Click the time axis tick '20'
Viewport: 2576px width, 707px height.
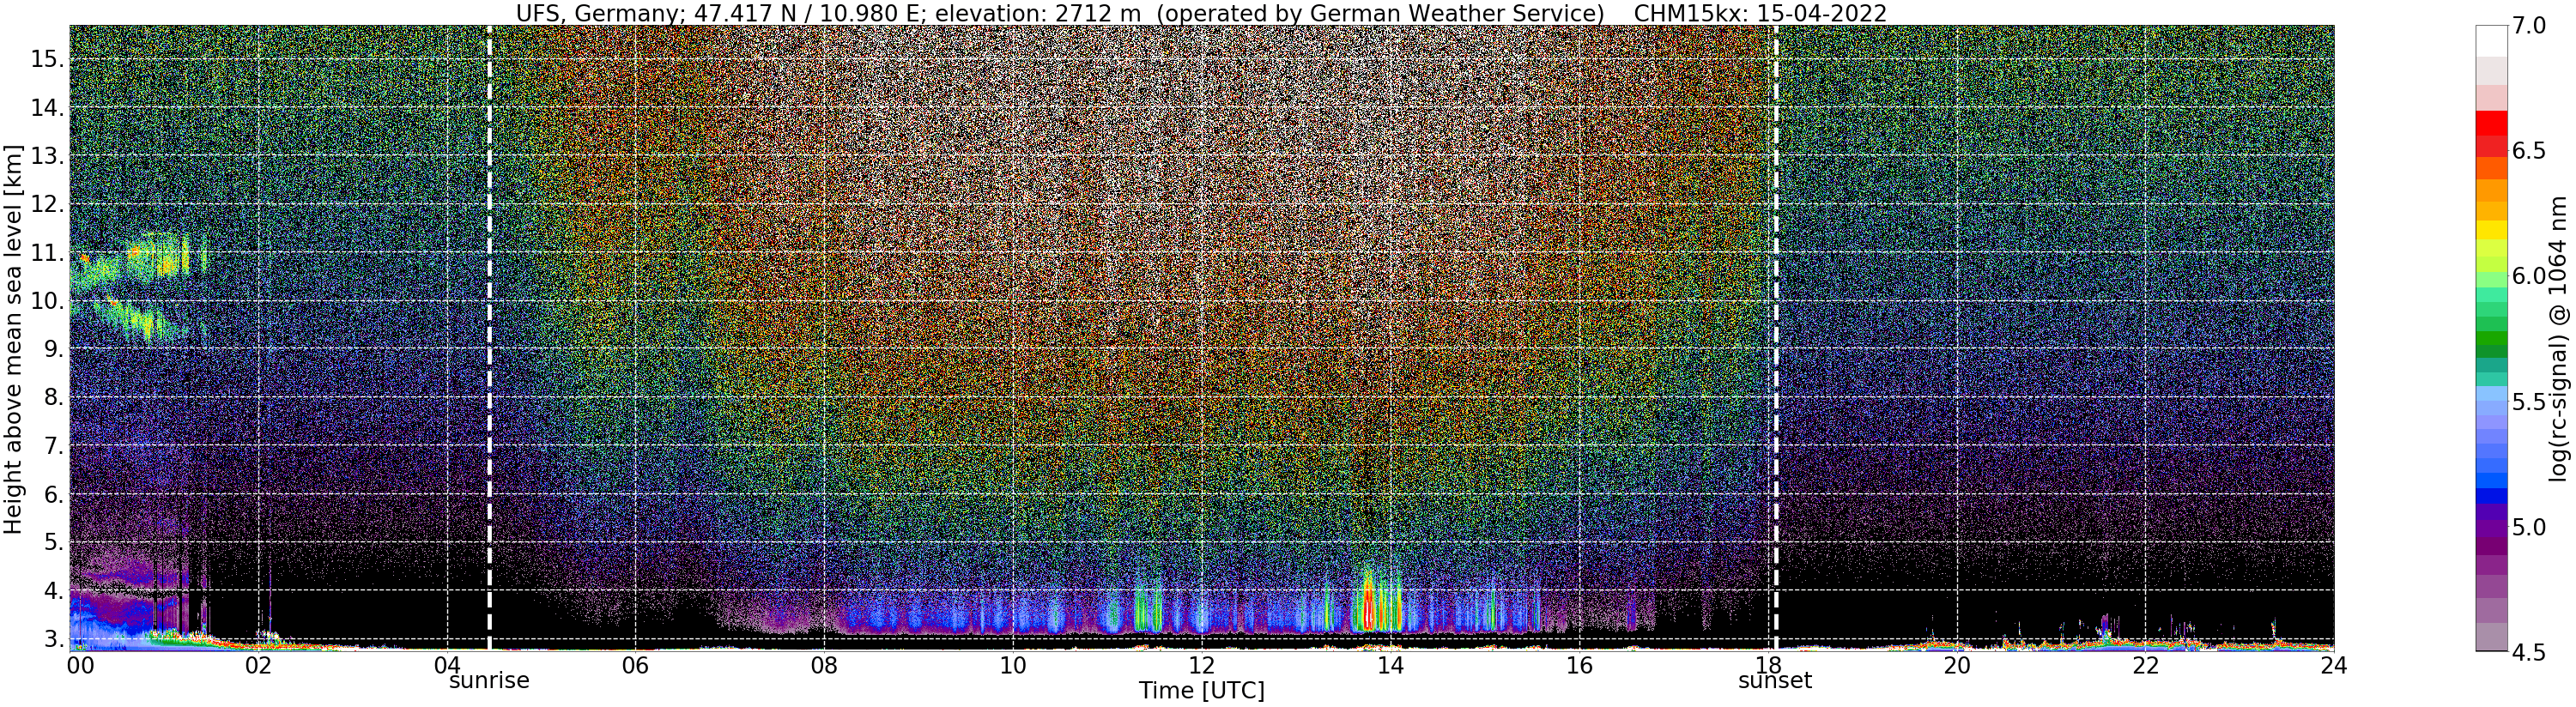1957,666
